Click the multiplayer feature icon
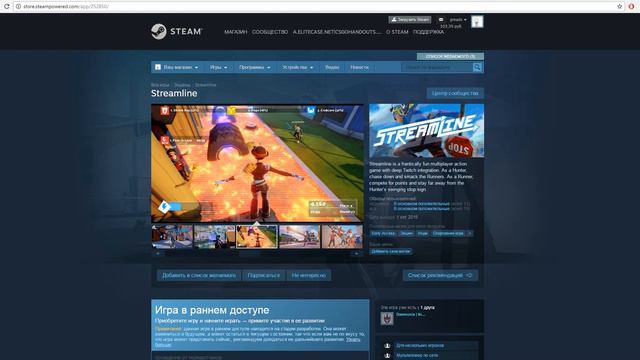 387,345
